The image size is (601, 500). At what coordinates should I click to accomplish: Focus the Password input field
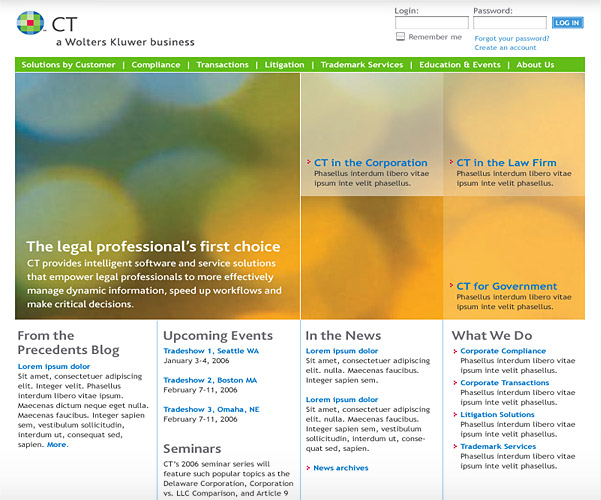(x=510, y=23)
